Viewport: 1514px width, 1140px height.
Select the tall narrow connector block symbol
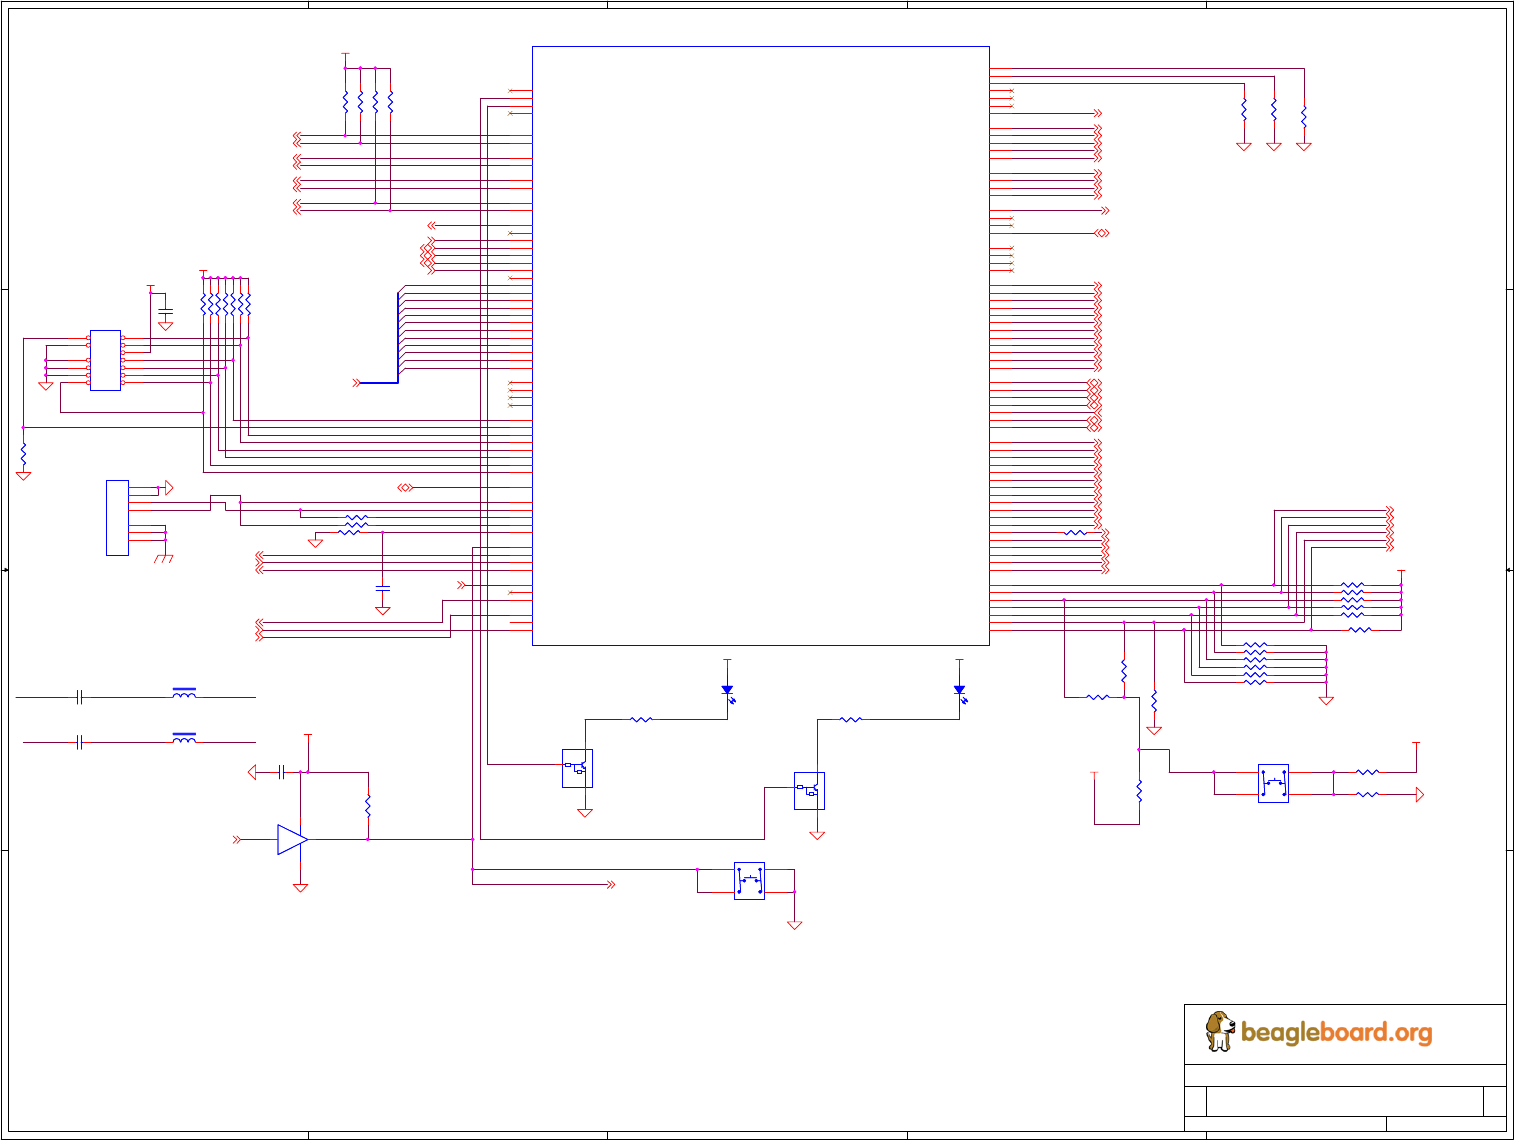tap(117, 518)
